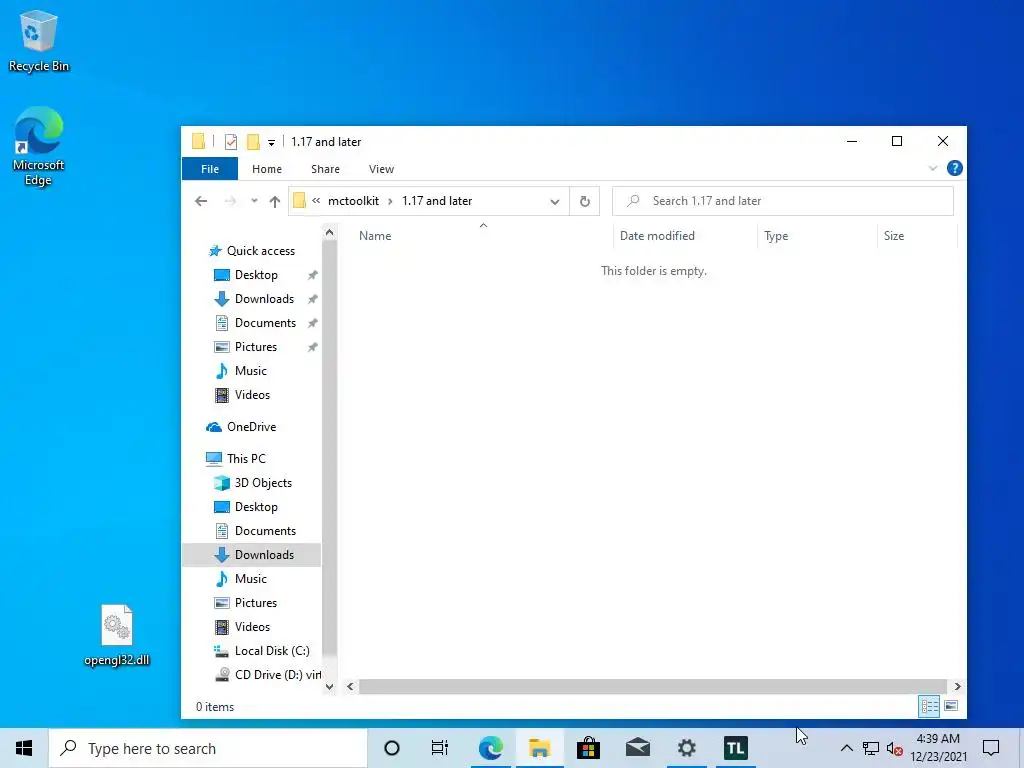This screenshot has width=1024, height=768.
Task: Open Settings gear icon on taskbar
Action: tap(686, 748)
